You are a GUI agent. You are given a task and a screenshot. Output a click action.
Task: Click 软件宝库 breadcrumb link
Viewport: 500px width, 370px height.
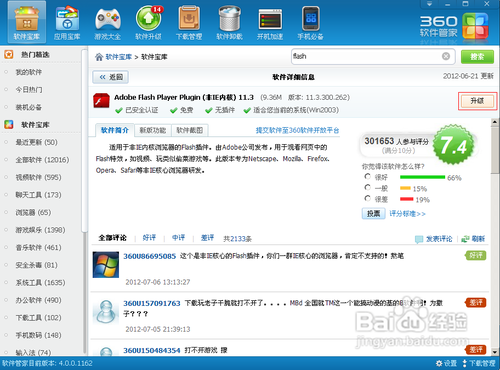coord(119,57)
